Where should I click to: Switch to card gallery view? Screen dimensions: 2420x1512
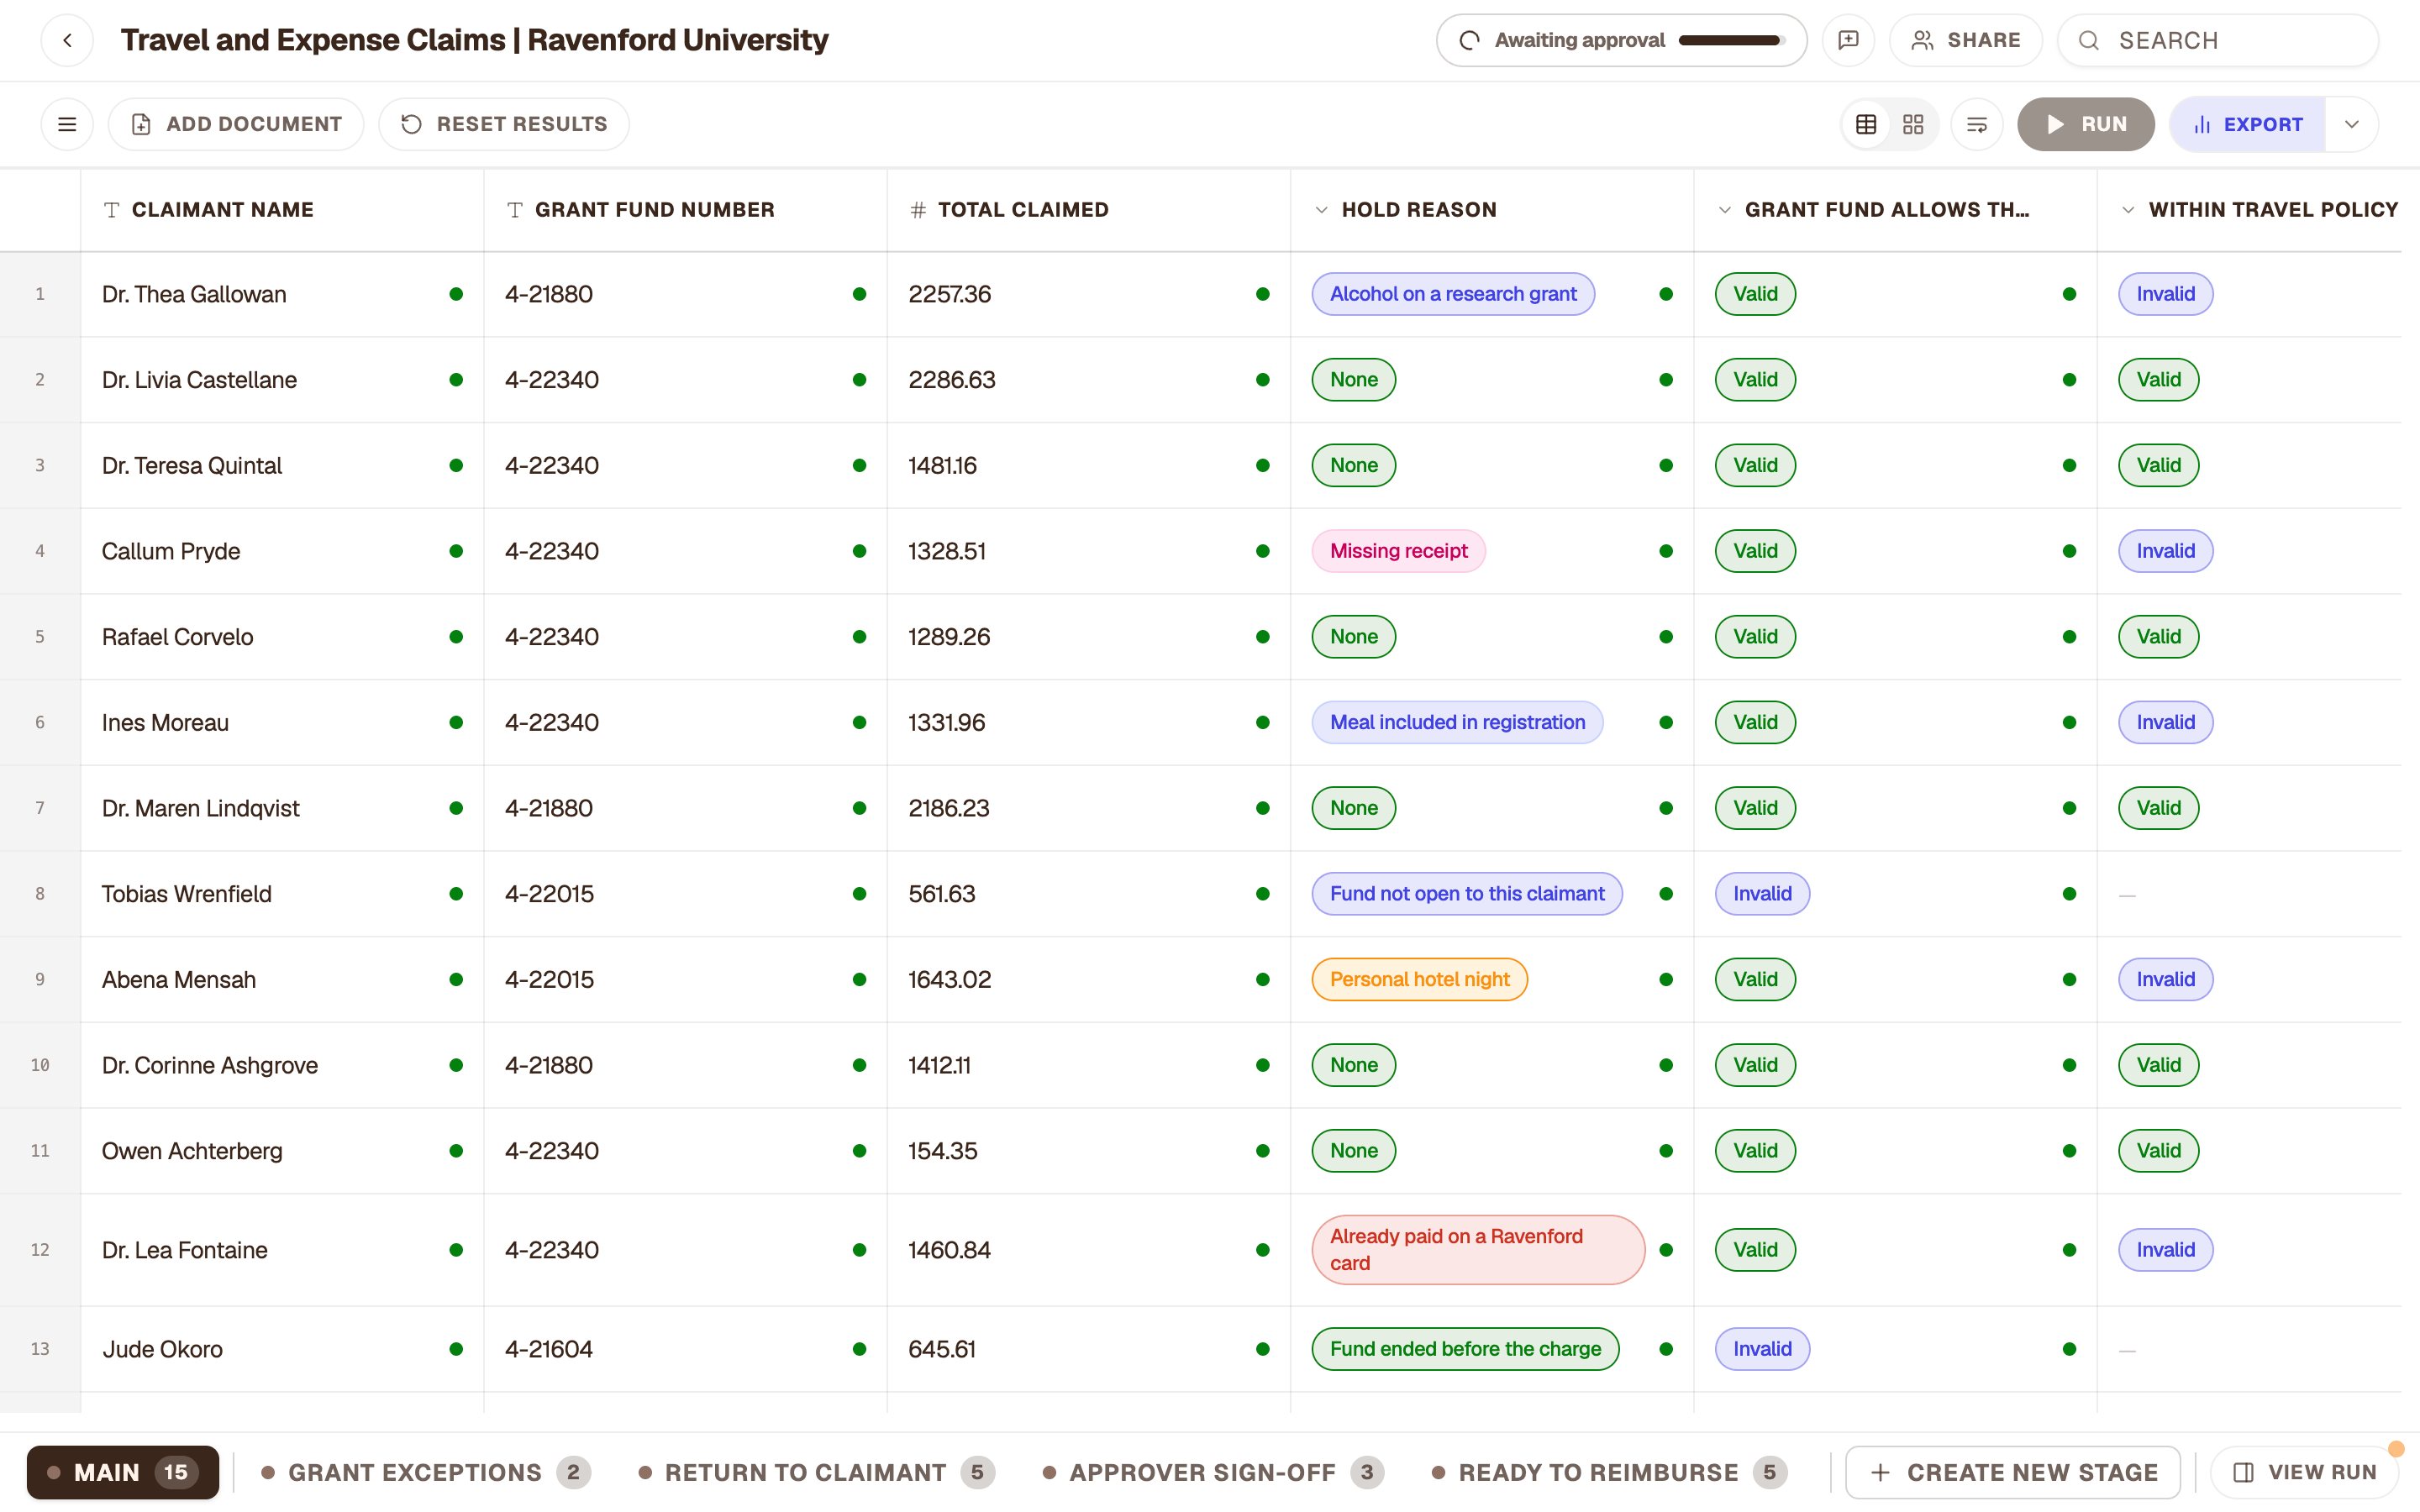coord(1913,124)
